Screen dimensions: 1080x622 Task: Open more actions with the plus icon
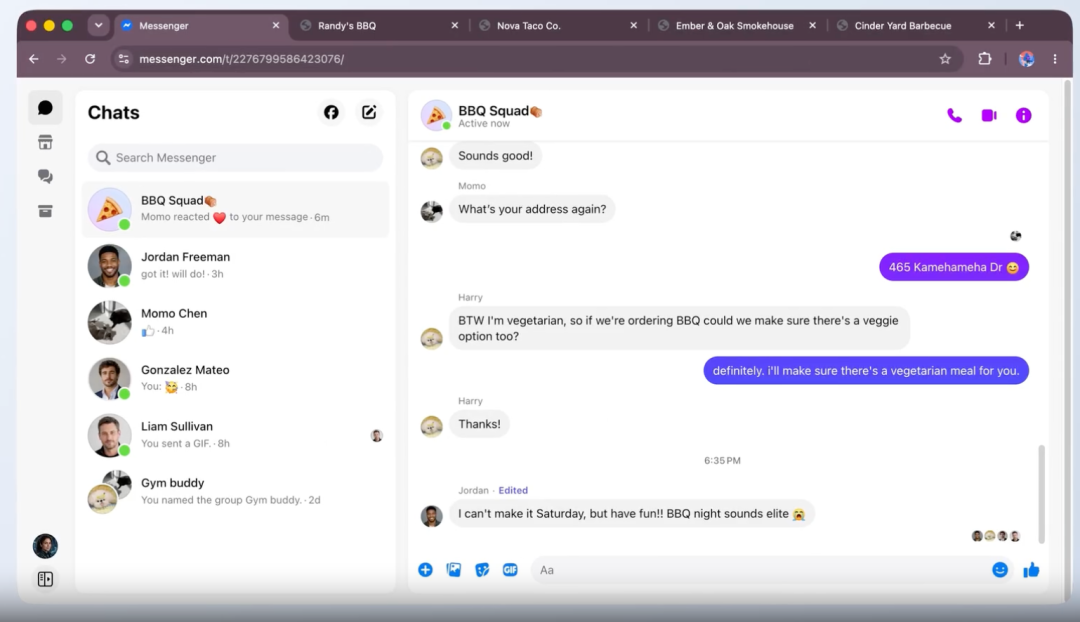pyautogui.click(x=426, y=570)
